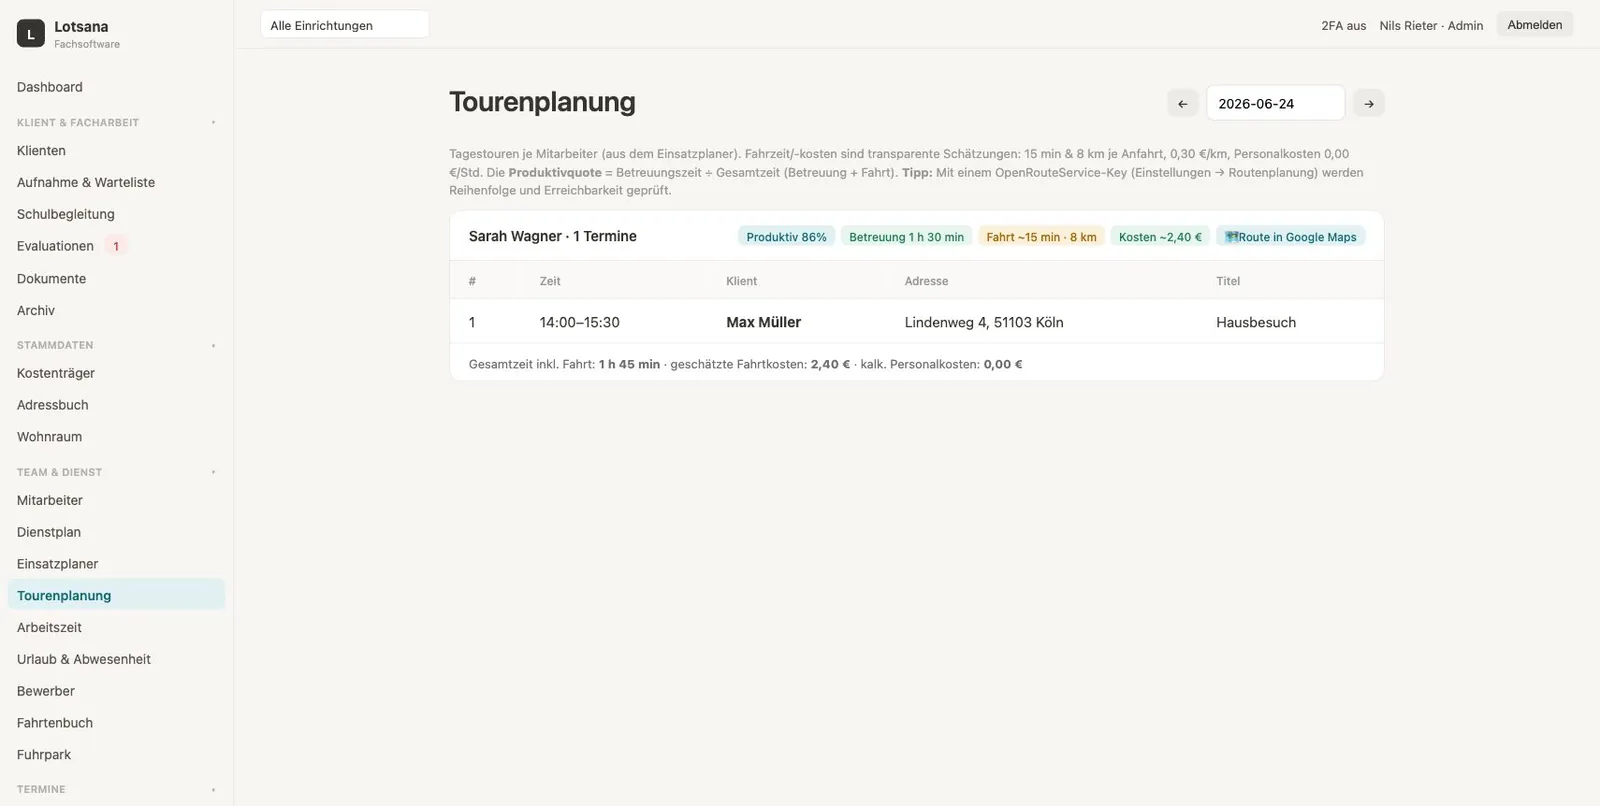Click the Hausbesuch title cell
Image resolution: width=1600 pixels, height=806 pixels.
pyautogui.click(x=1256, y=322)
